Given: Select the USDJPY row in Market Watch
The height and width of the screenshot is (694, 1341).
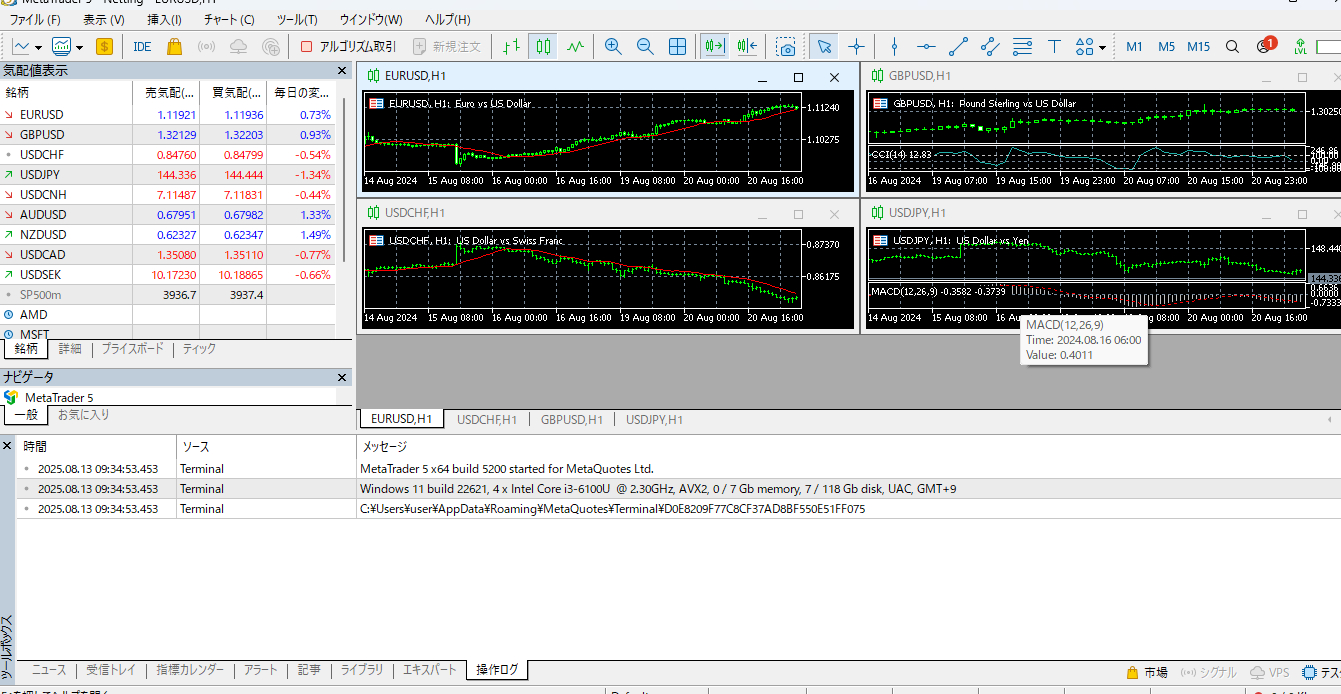Looking at the screenshot, I should [42, 174].
